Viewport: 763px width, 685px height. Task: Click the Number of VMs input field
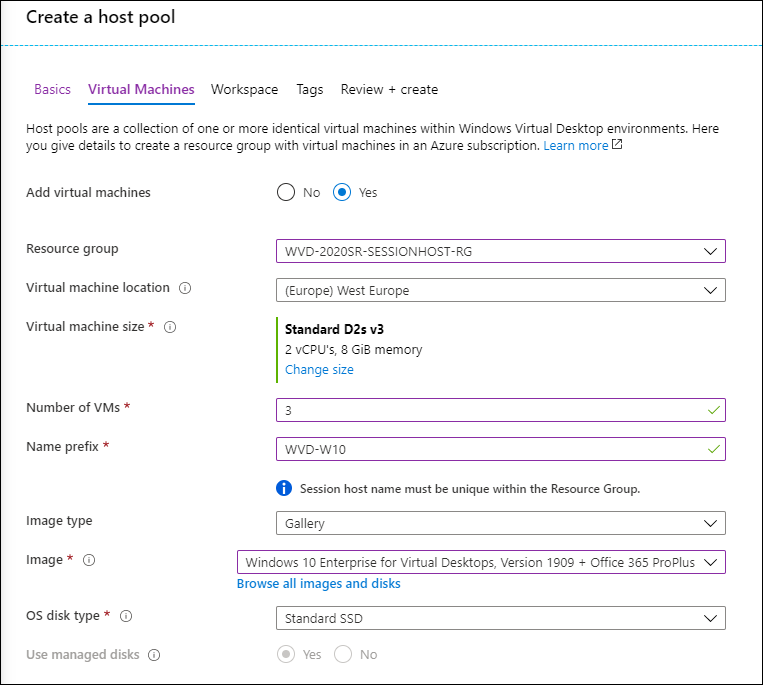pos(501,410)
